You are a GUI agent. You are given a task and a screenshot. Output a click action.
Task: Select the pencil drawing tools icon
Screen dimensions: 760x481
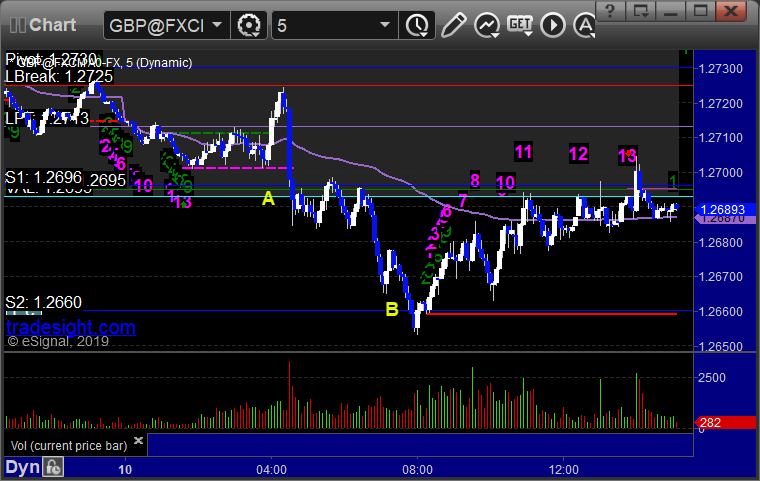click(454, 25)
